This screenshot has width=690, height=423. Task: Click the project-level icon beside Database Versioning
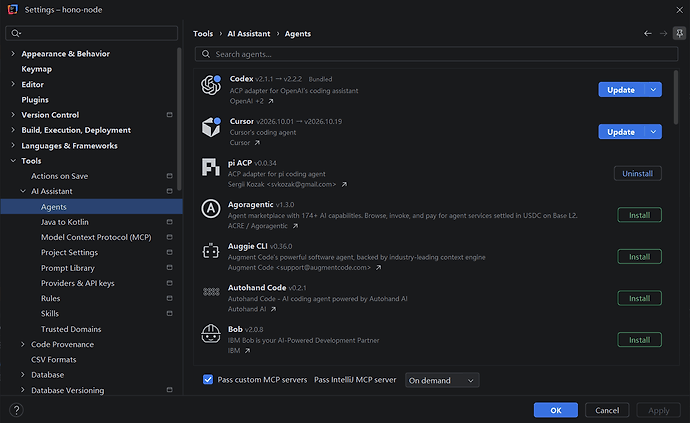169,390
